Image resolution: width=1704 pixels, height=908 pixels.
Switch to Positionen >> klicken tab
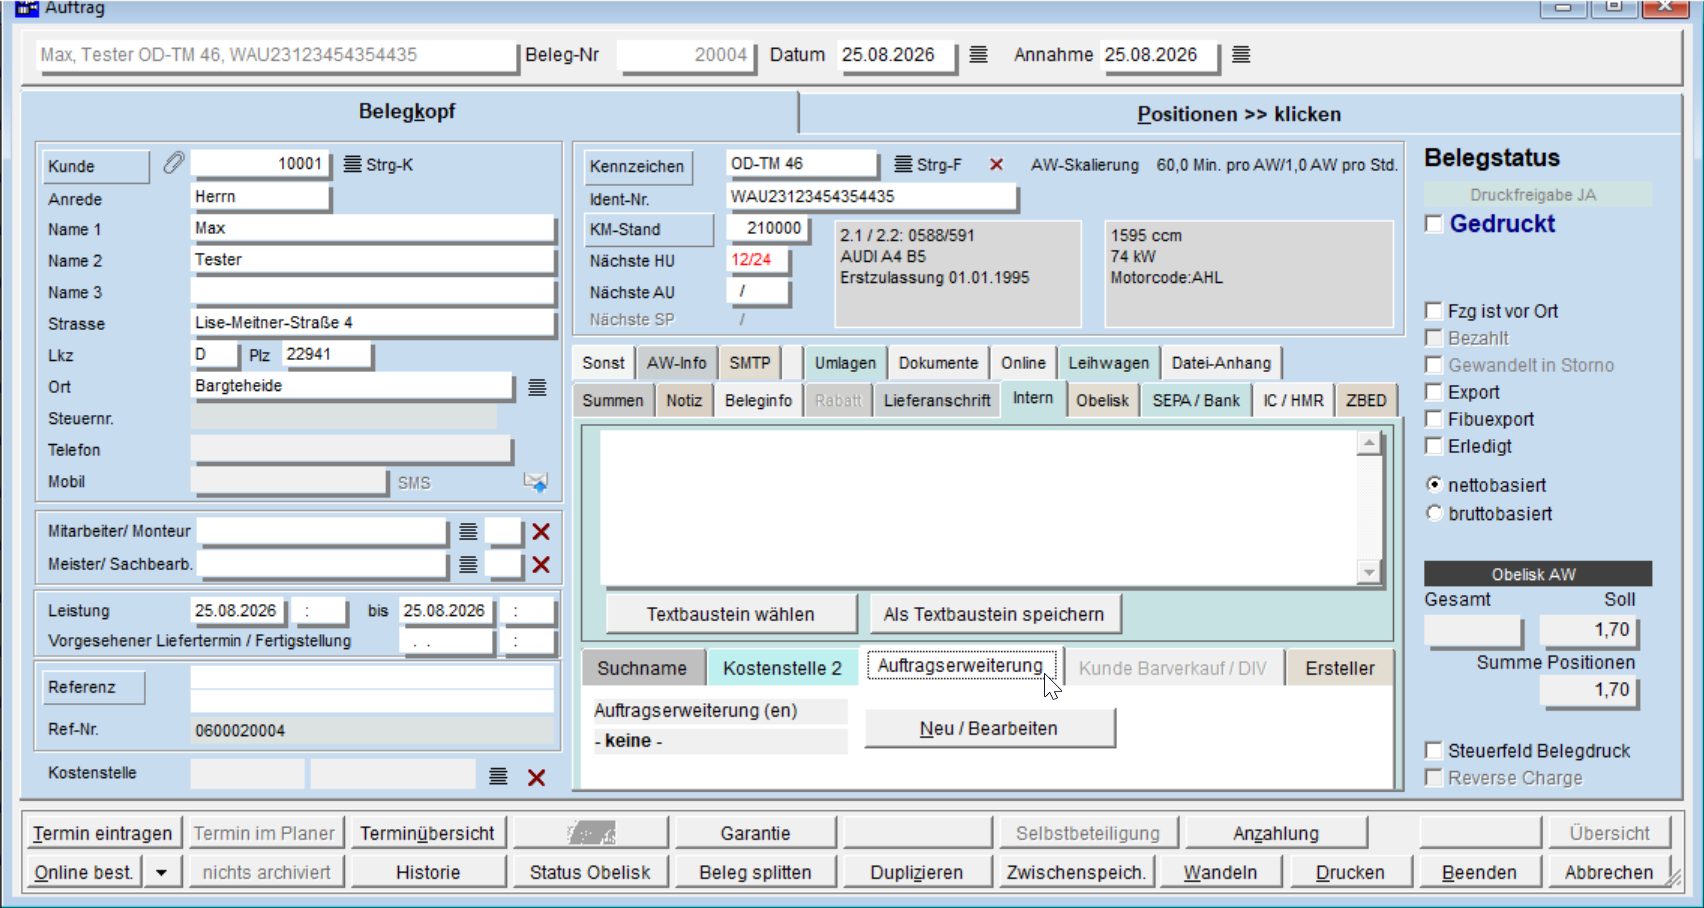(x=1239, y=114)
